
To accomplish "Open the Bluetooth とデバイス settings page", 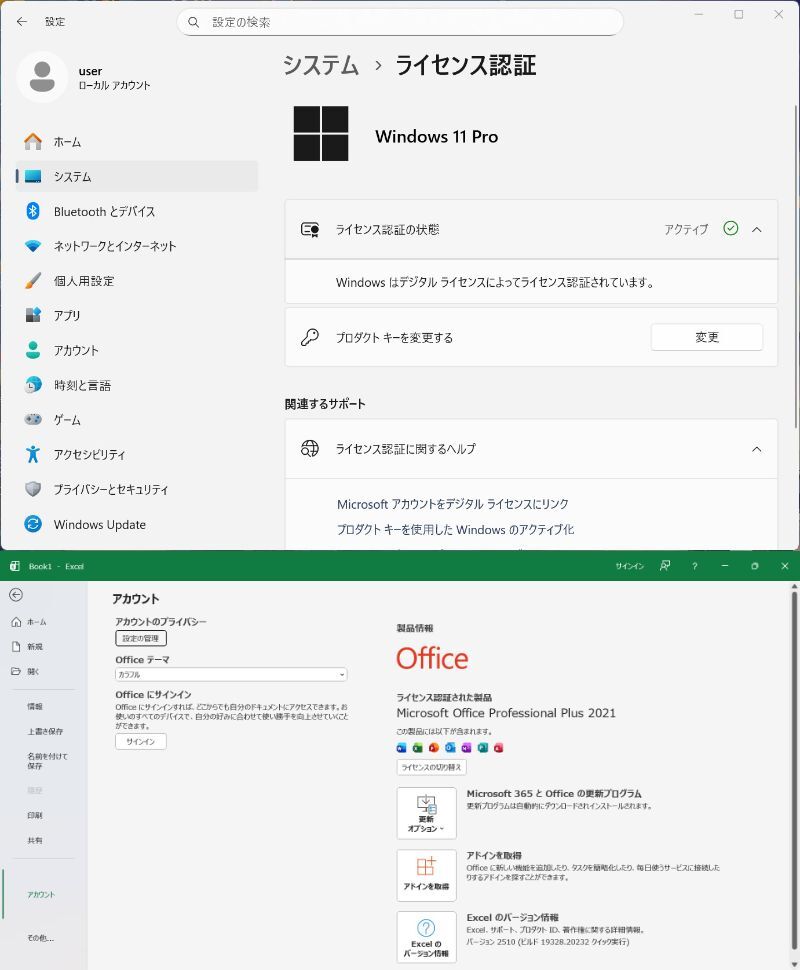I will tap(104, 211).
